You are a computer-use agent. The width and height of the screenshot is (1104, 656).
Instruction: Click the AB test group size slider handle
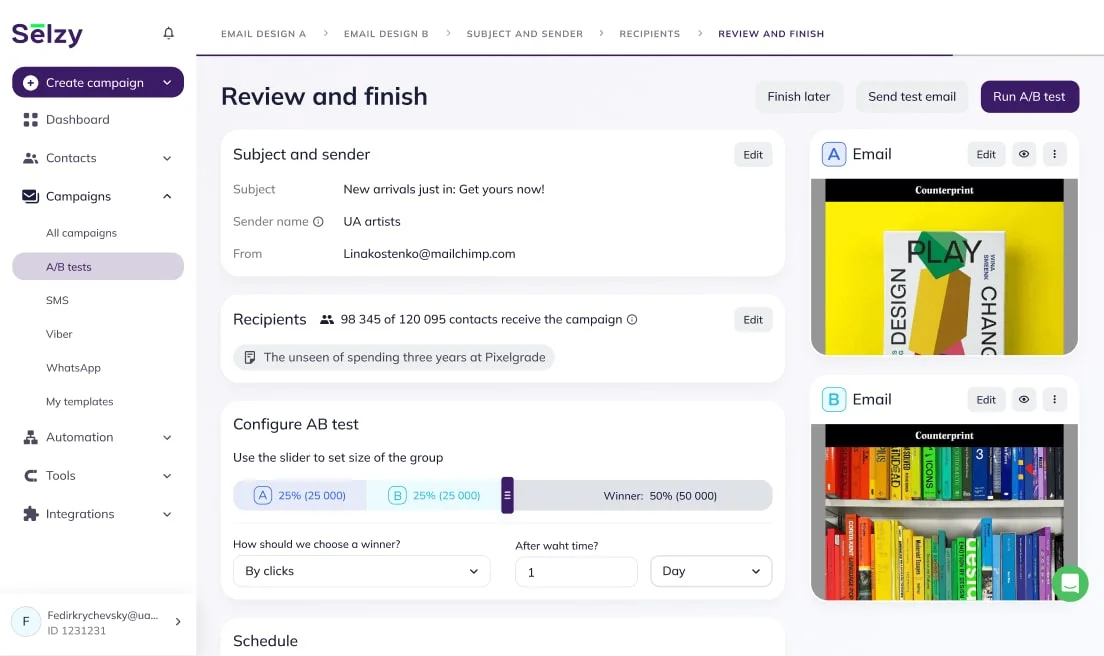507,495
